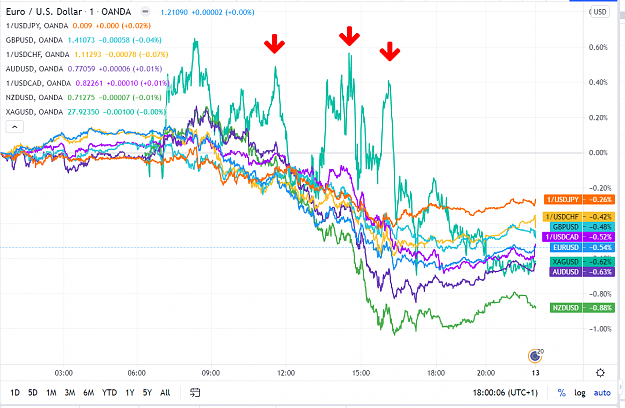Open chart settings gear icon

point(600,373)
